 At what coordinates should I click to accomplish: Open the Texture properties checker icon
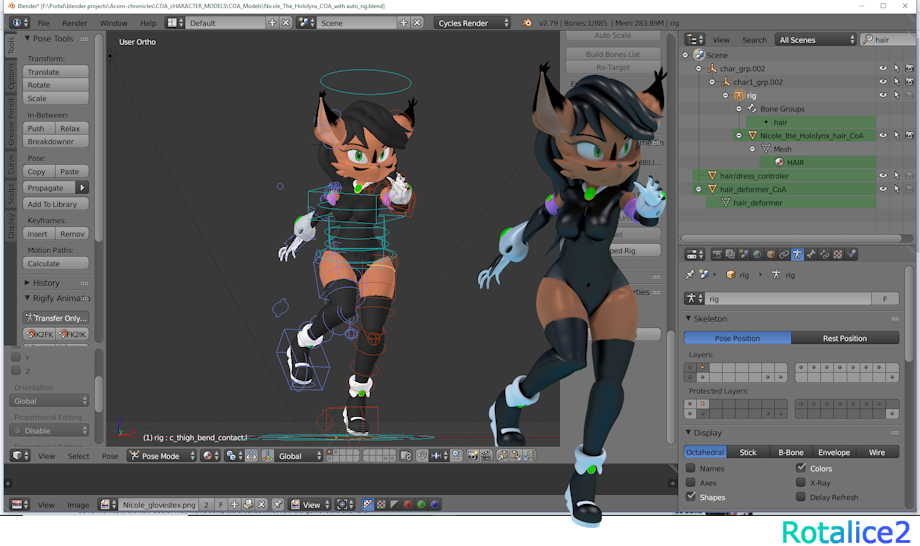coord(838,255)
